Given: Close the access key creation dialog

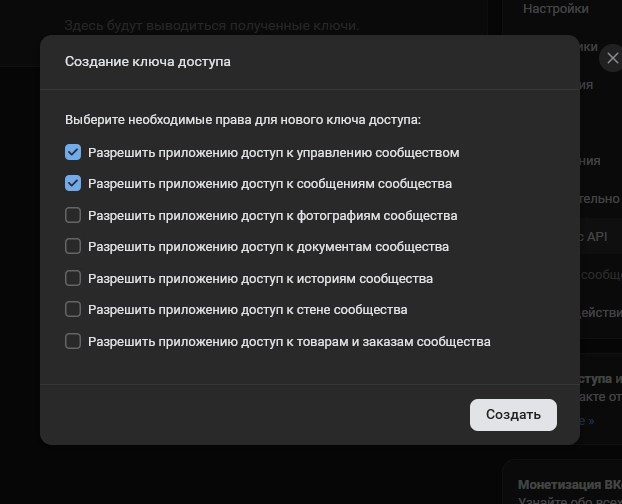Looking at the screenshot, I should tap(611, 59).
